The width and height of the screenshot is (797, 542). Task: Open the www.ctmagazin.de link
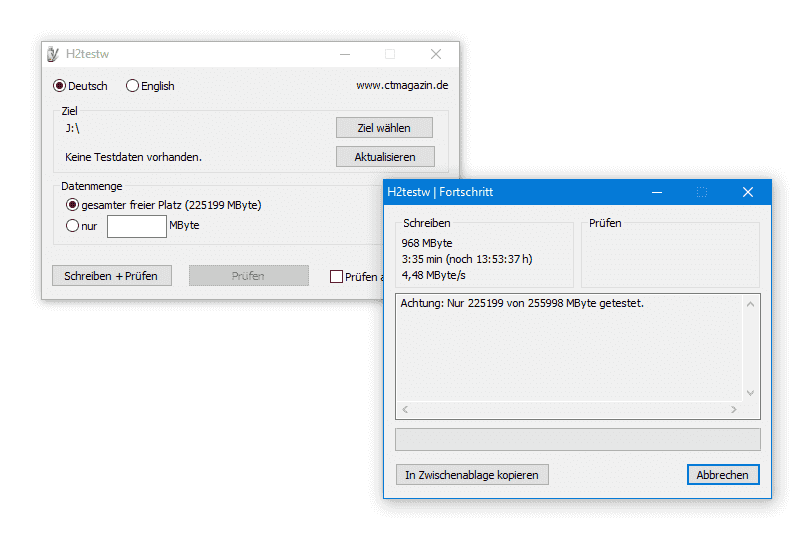tap(402, 85)
